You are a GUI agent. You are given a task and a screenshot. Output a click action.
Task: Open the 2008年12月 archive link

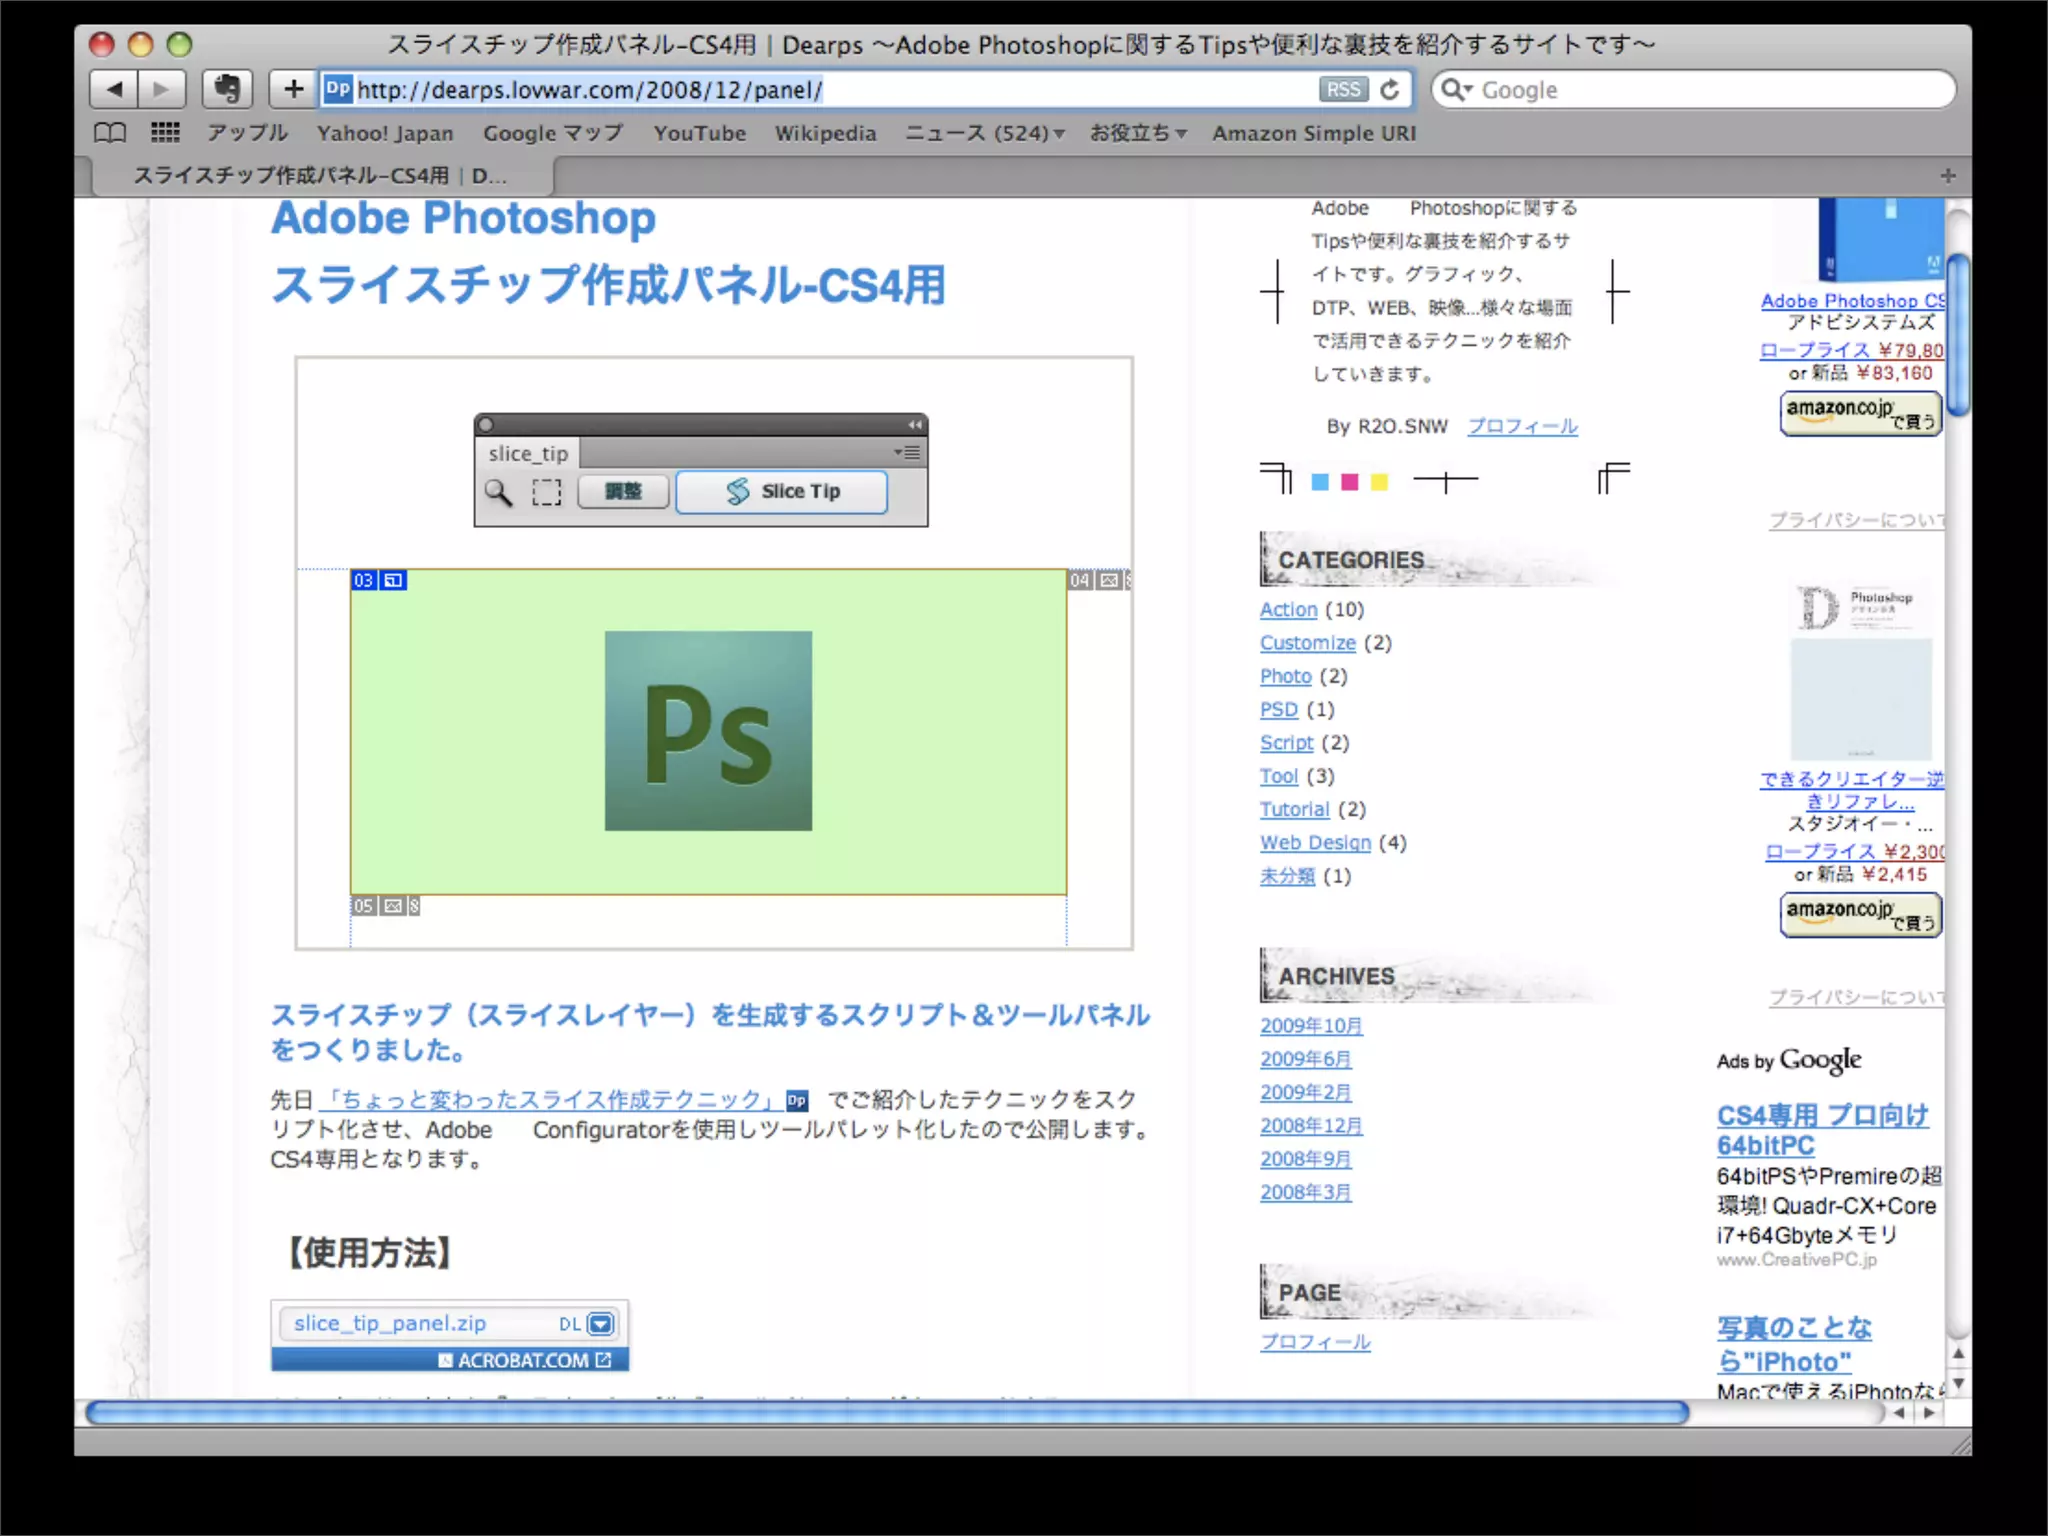coord(1310,1126)
